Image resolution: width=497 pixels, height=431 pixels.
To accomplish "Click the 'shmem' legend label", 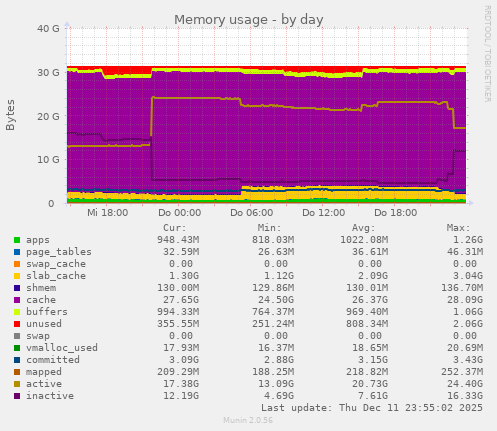I will (41, 288).
